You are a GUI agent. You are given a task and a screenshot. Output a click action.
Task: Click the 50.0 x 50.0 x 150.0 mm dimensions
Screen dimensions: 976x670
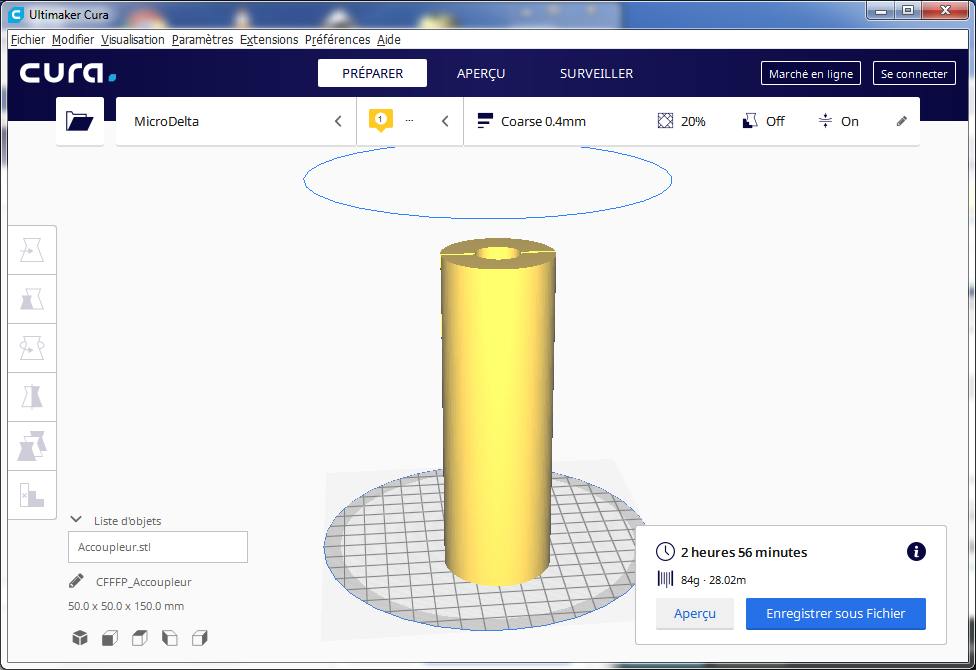[126, 606]
